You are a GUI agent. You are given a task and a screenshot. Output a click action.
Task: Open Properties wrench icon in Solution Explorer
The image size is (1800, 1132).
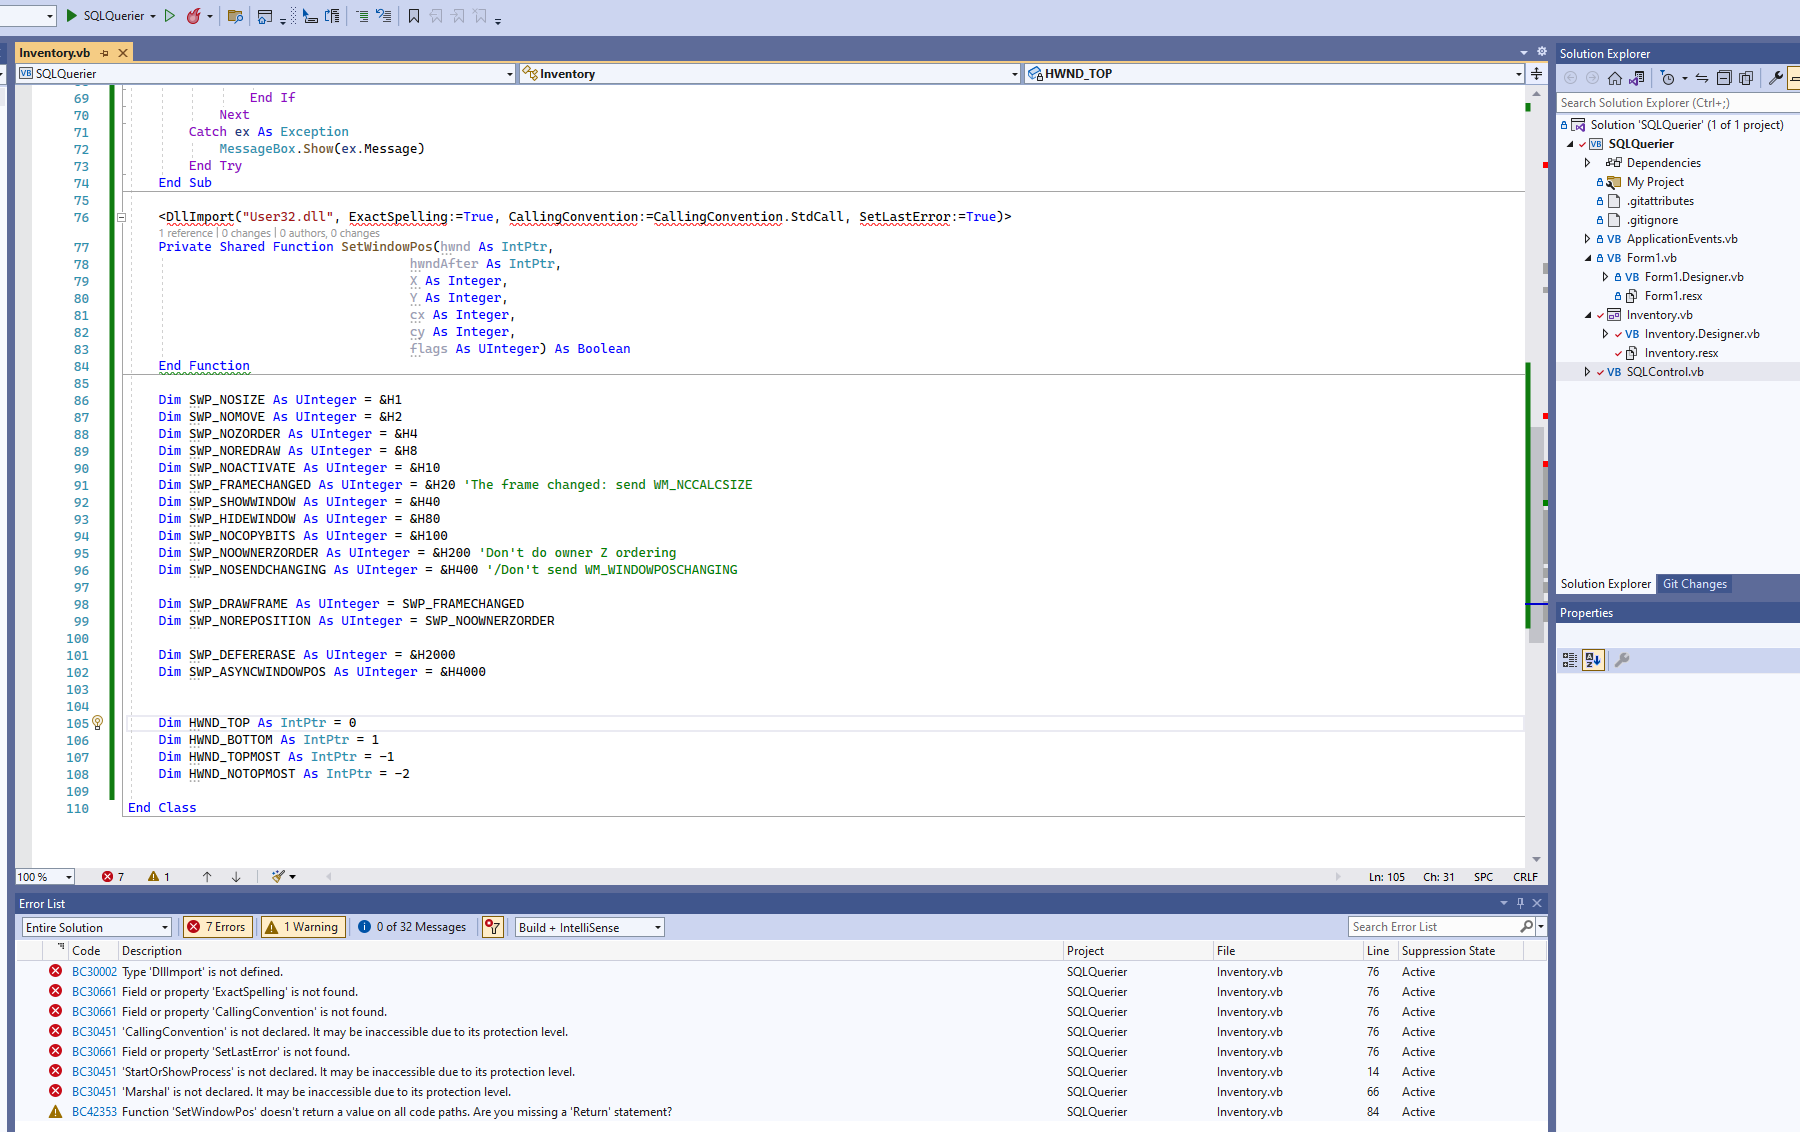click(x=1776, y=78)
